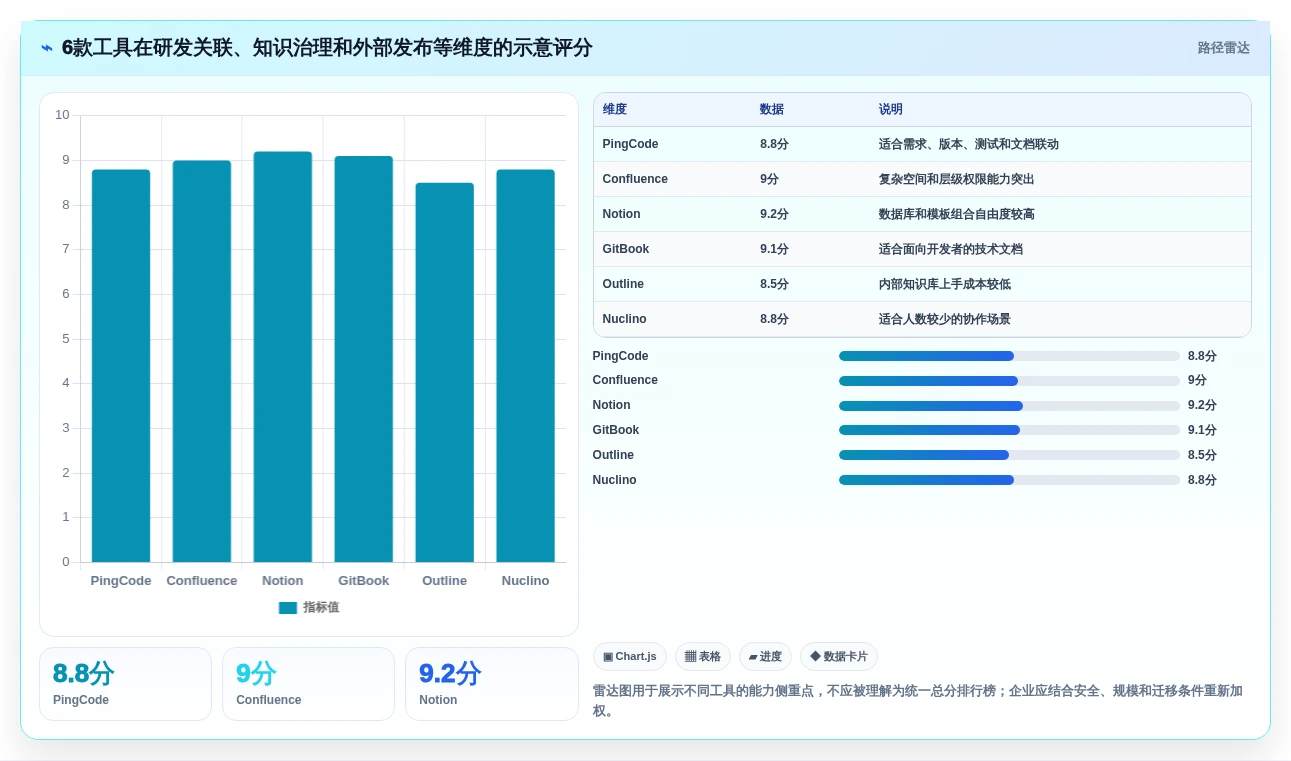The width and height of the screenshot is (1291, 761).
Task: Select the 表格 tag chip
Action: 703,657
